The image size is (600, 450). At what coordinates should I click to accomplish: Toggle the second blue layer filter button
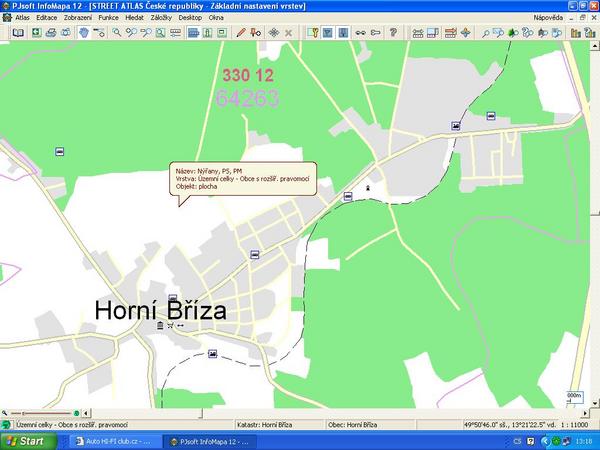pyautogui.click(x=343, y=33)
